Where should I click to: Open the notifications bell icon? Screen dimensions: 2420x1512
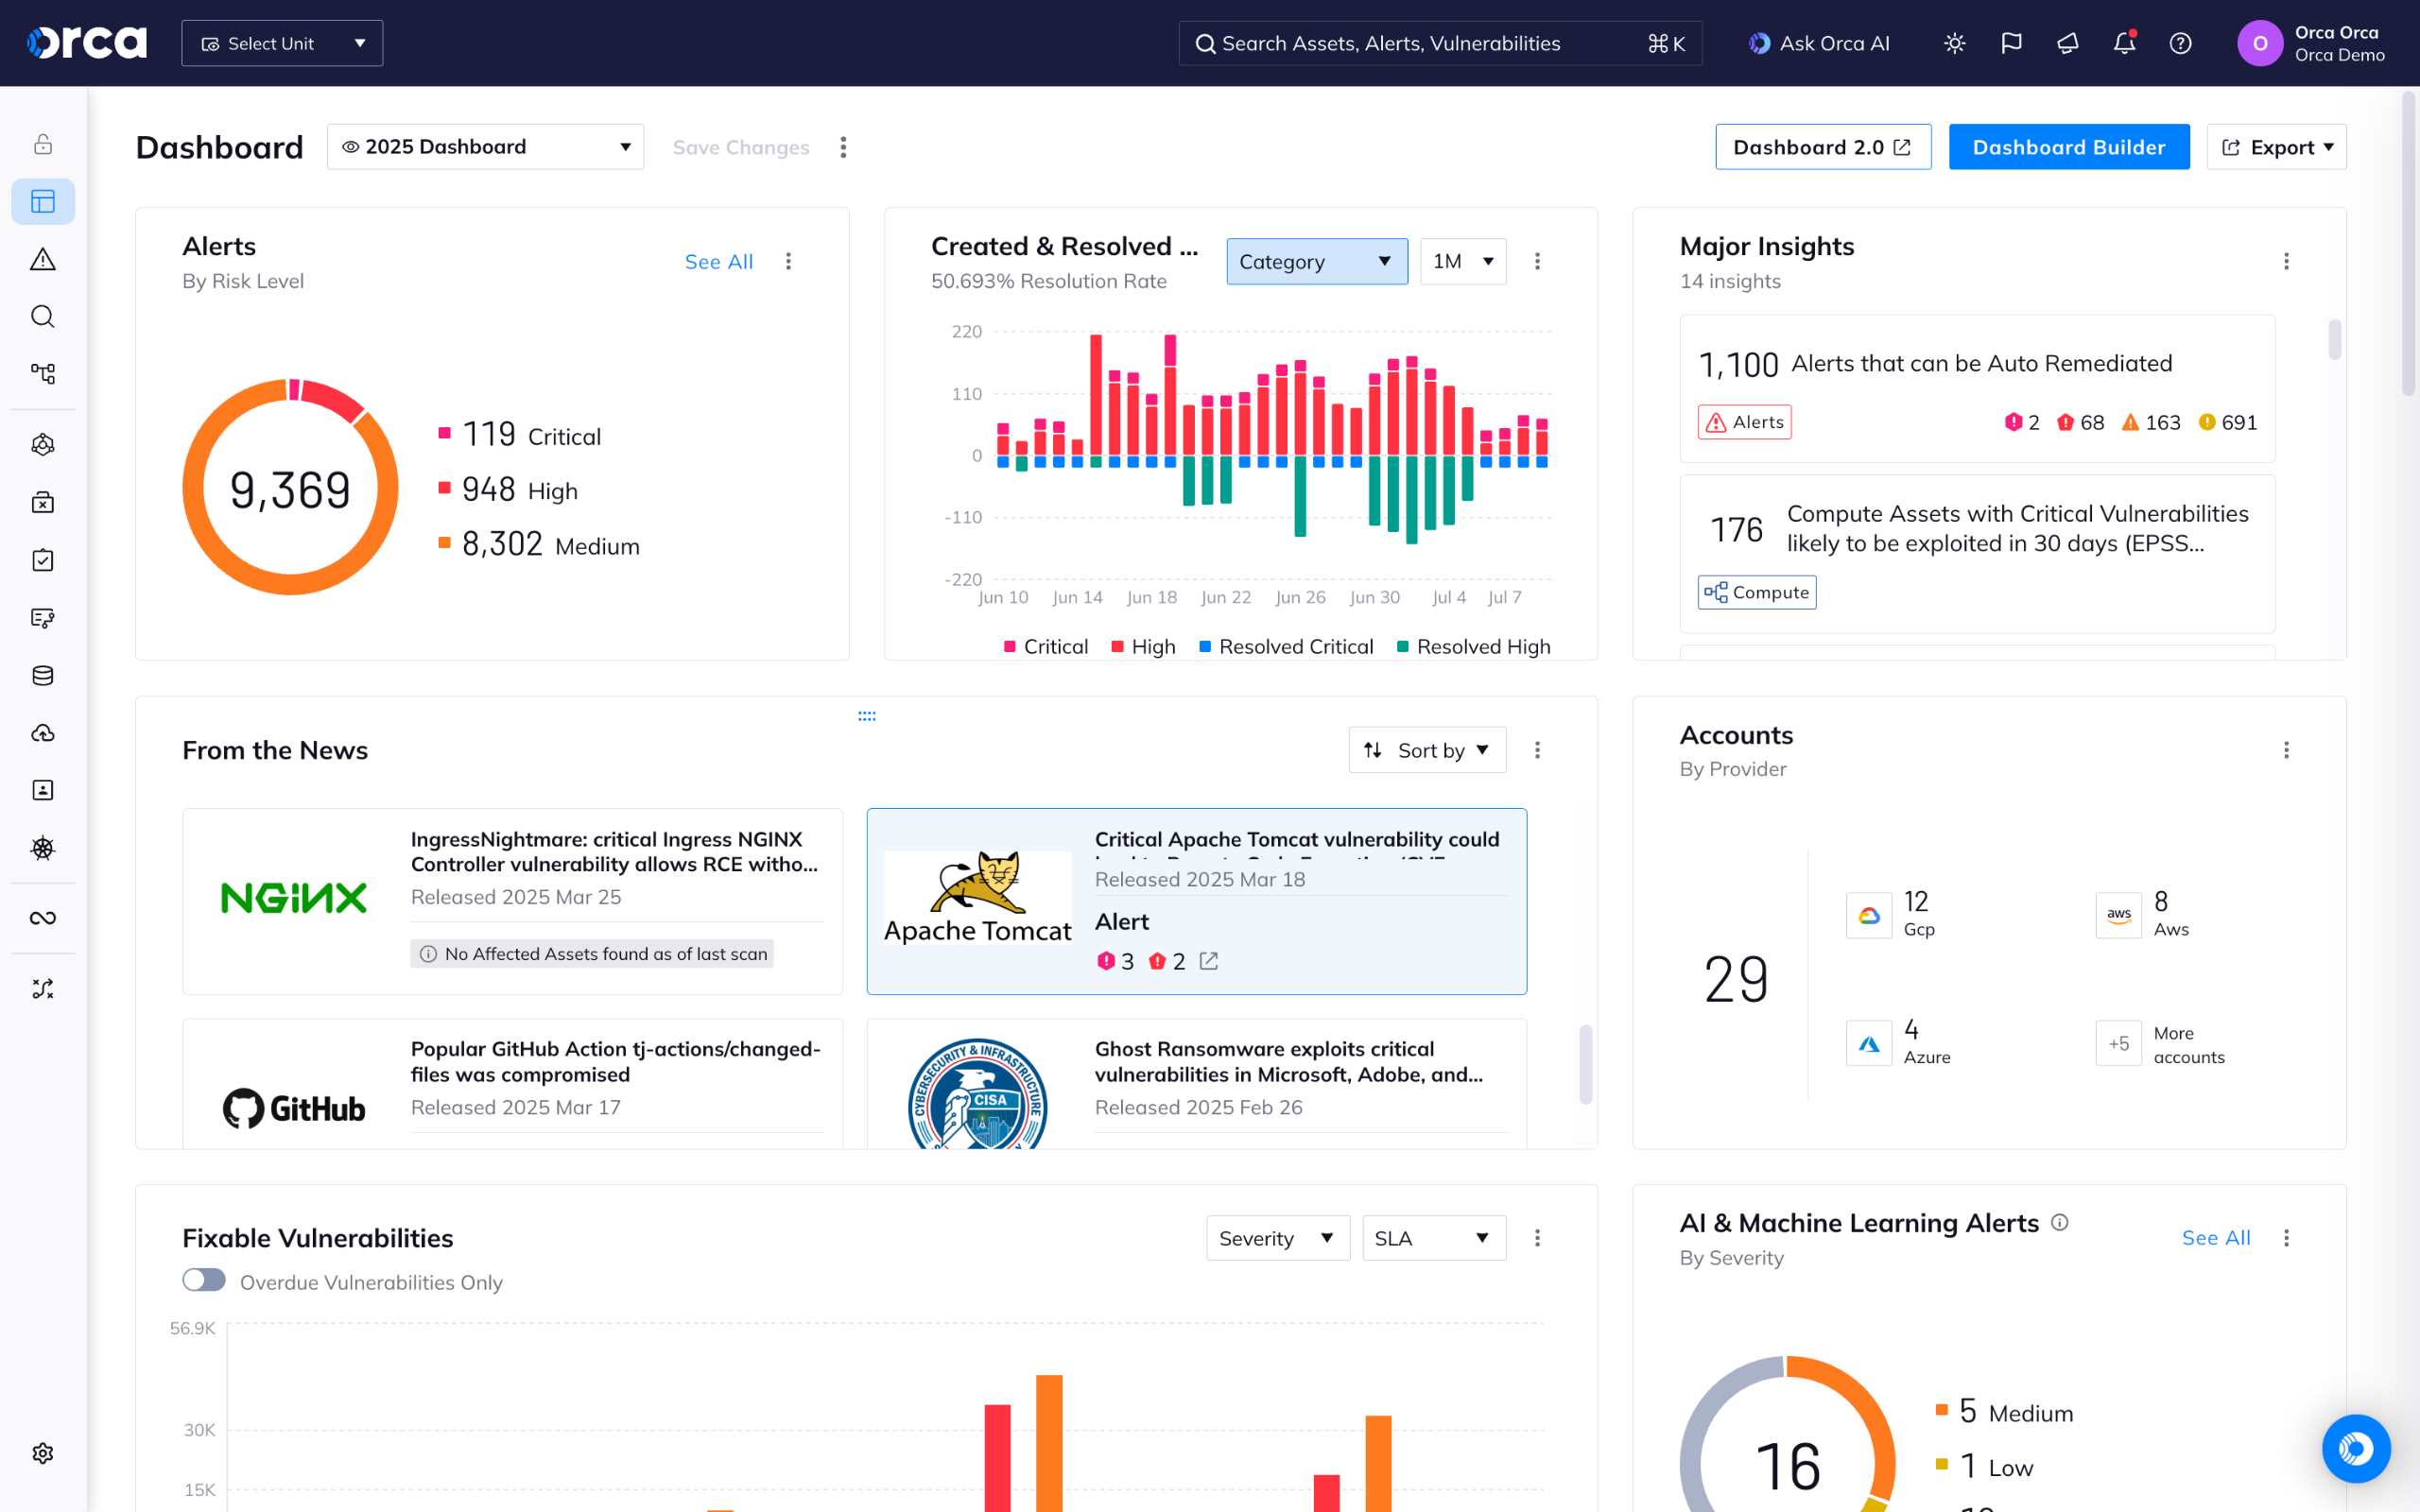pos(2123,43)
